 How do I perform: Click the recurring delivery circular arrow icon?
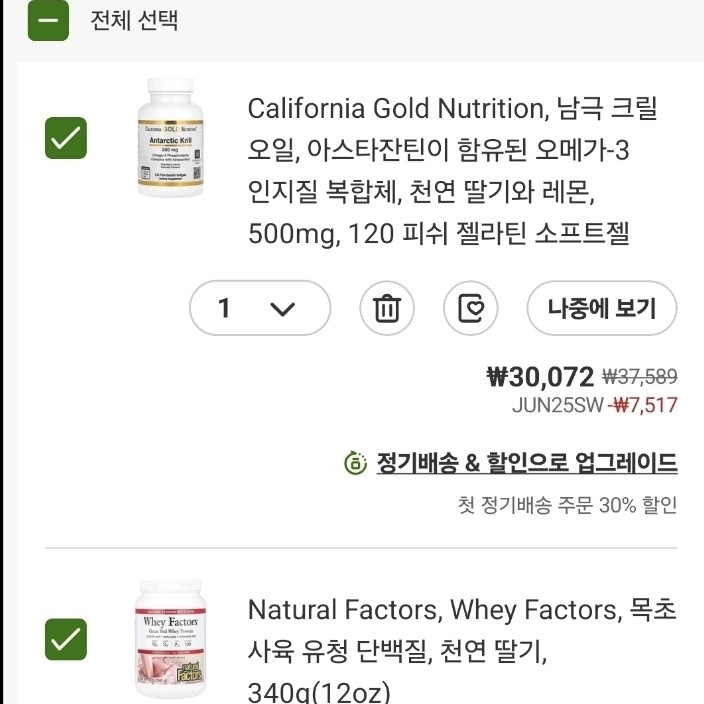355,463
